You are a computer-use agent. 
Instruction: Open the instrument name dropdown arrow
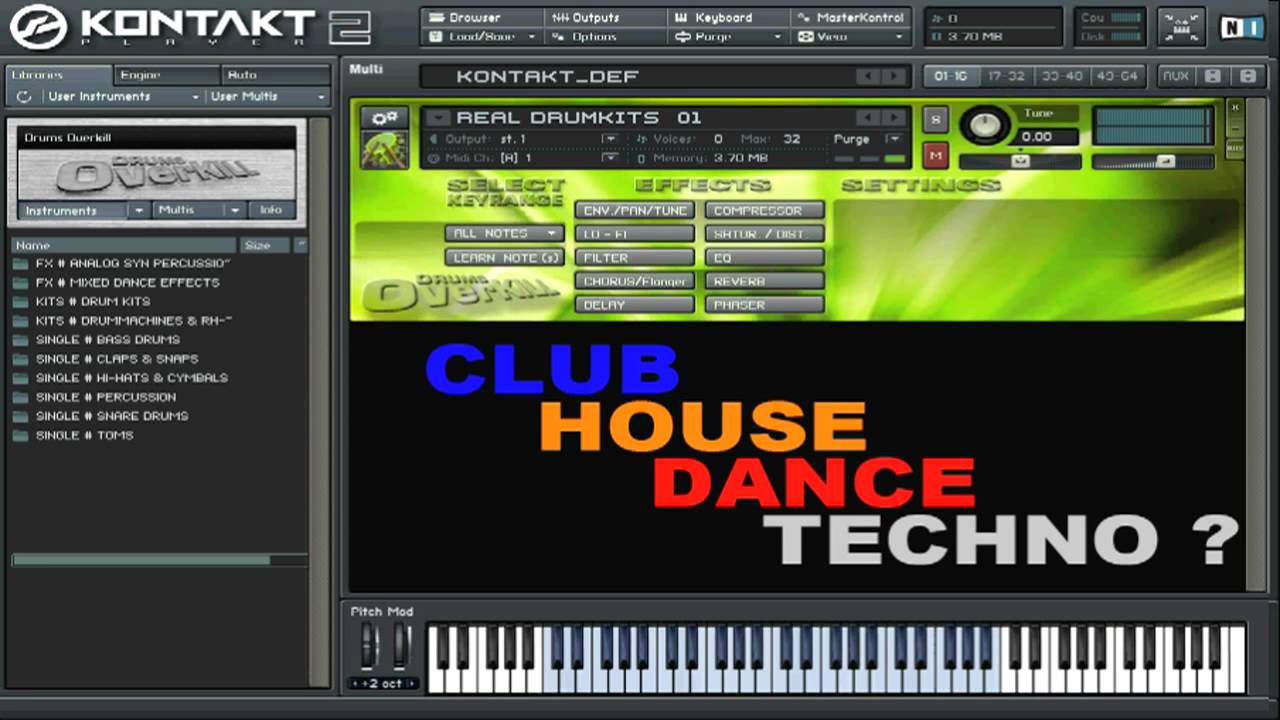point(438,118)
